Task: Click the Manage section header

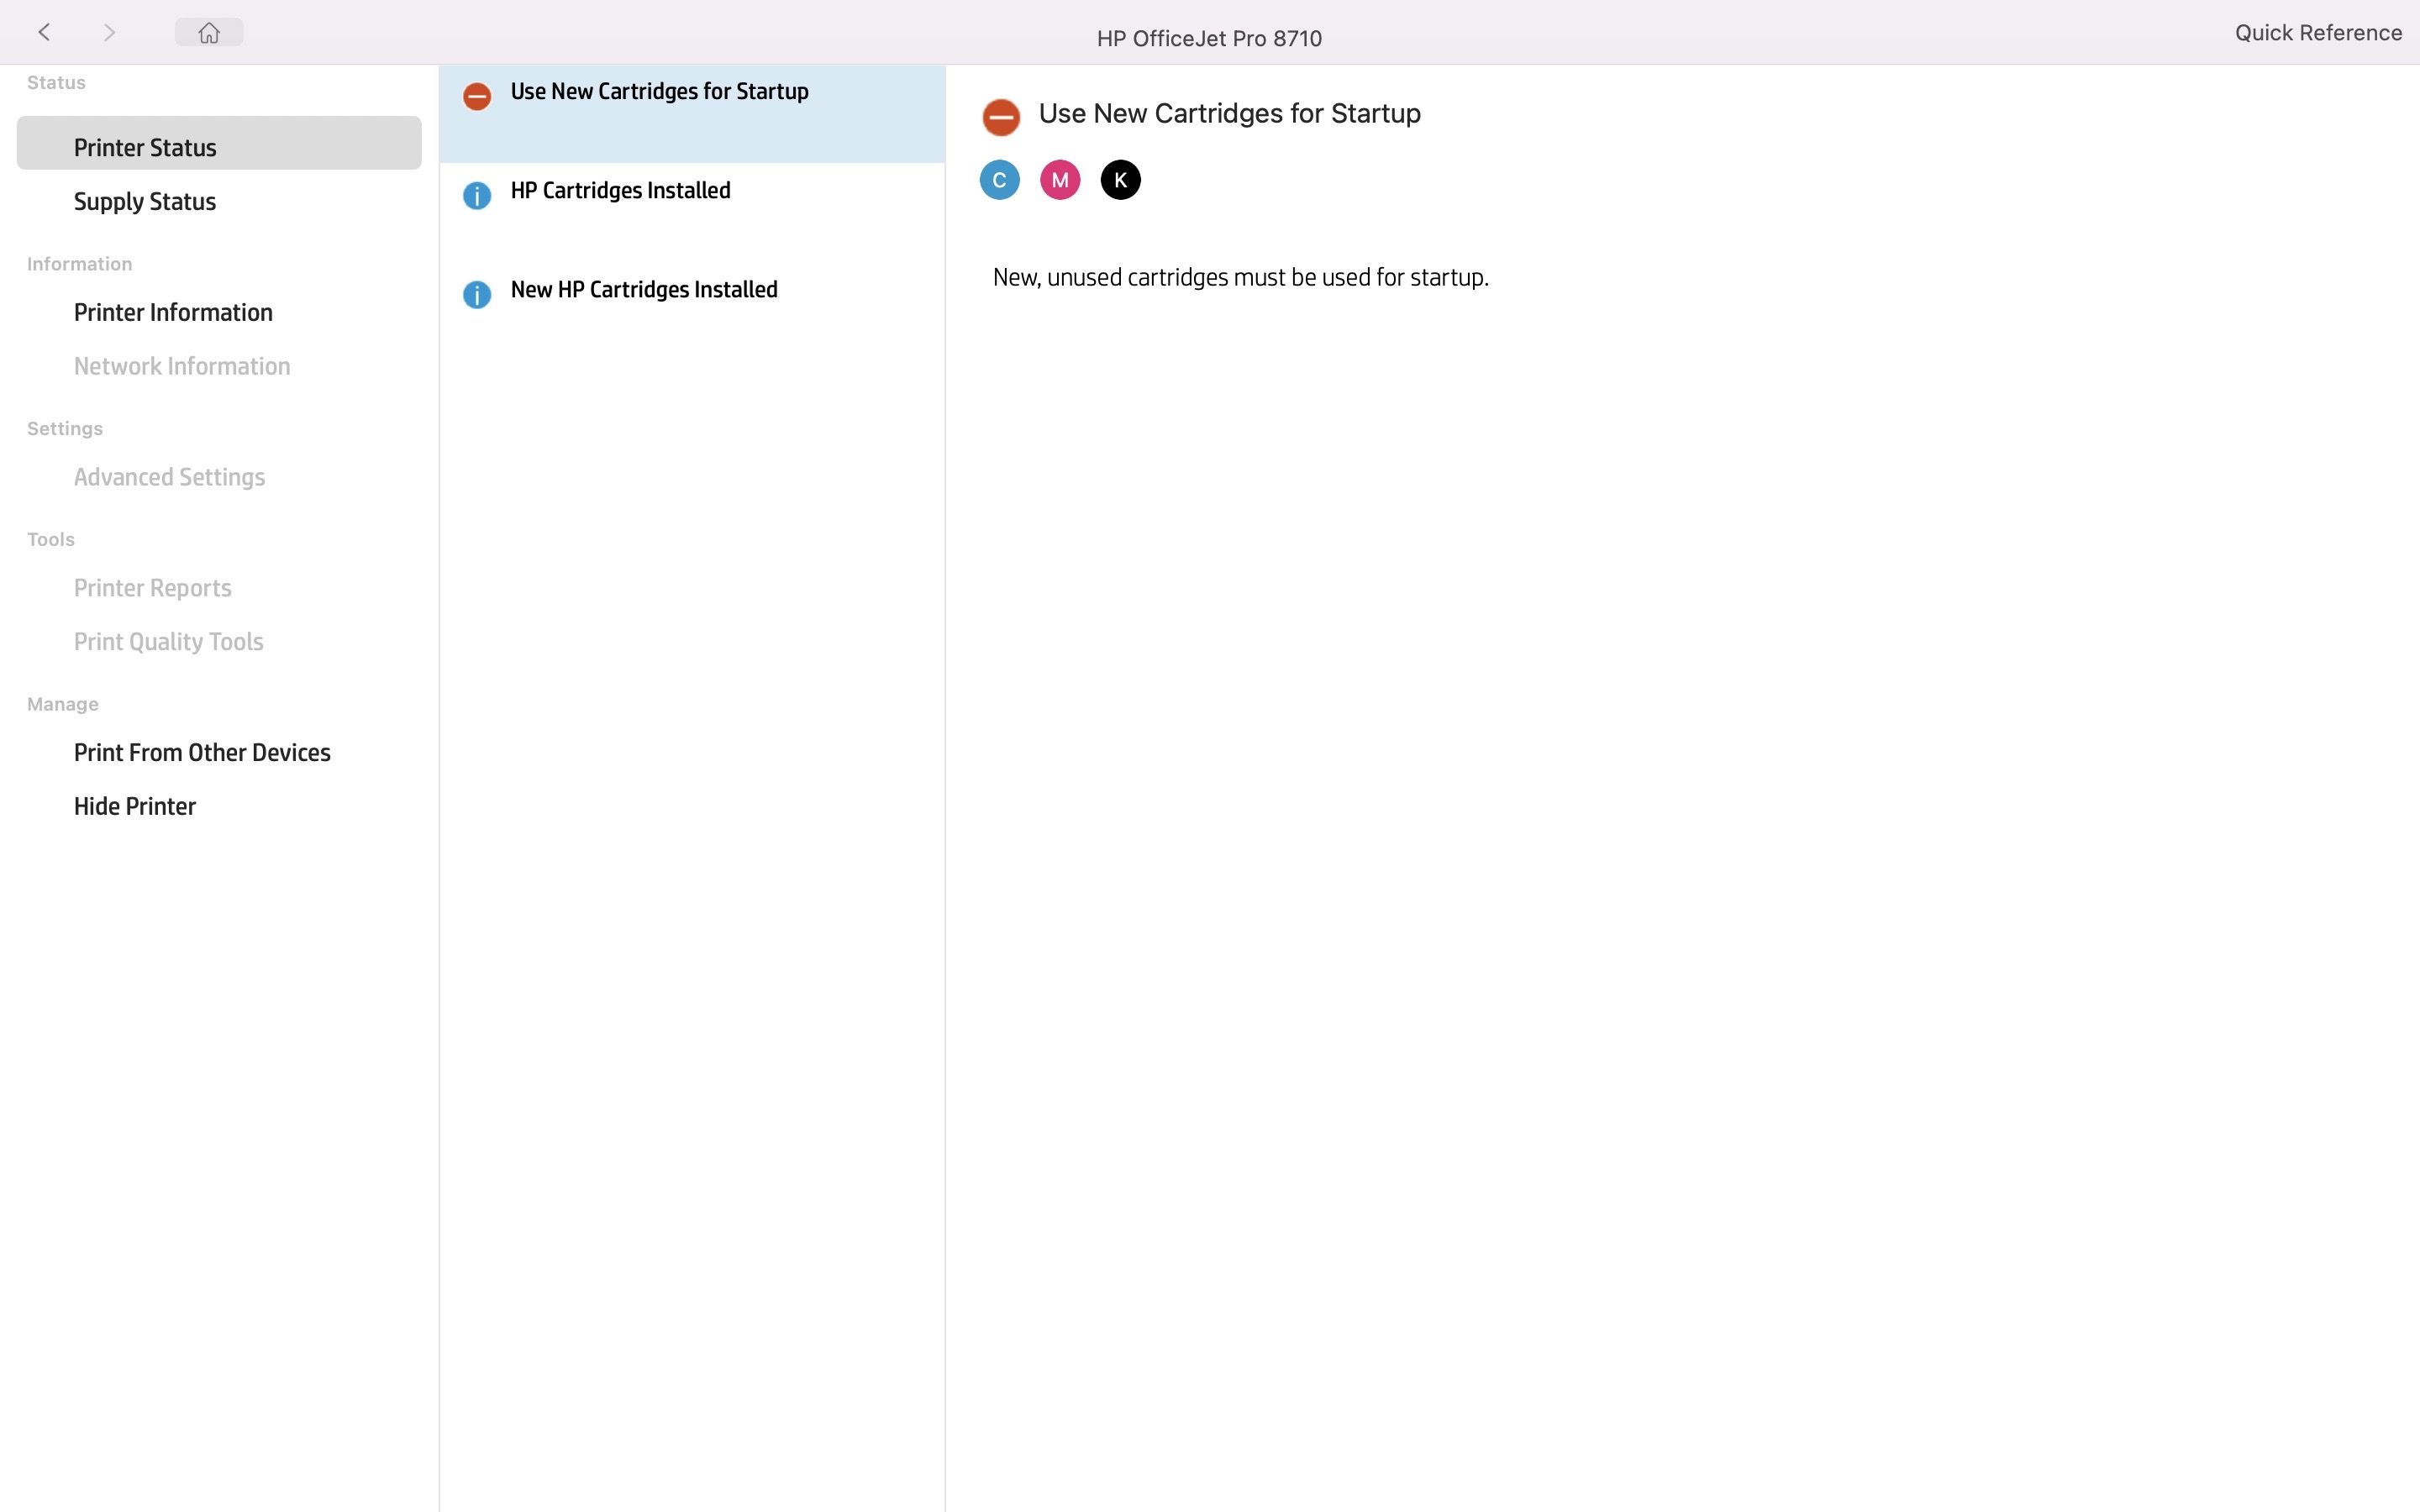Action: 63,705
